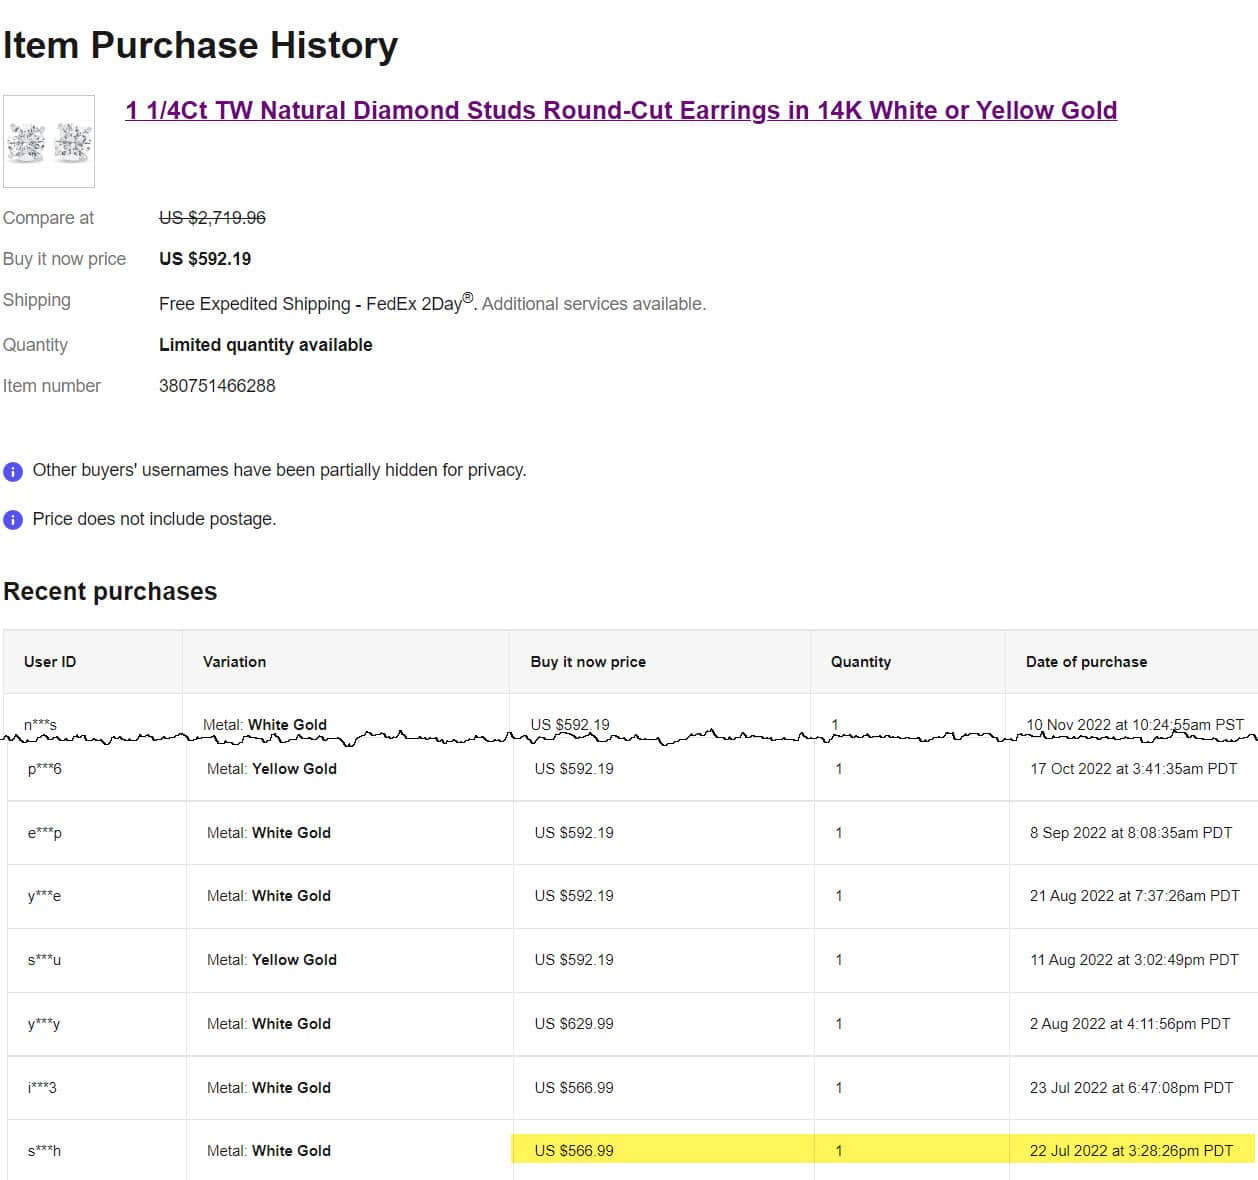This screenshot has height=1180, width=1258.
Task: Click user ID i***3
Action: tap(42, 1088)
